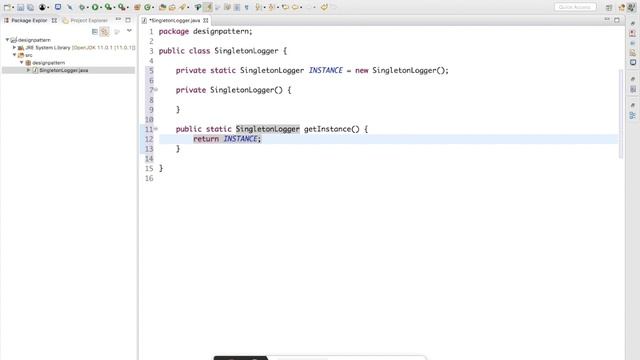Click 'public class SingletonLogger {' on line 3
Image resolution: width=640 pixels, height=360 pixels.
pos(222,51)
